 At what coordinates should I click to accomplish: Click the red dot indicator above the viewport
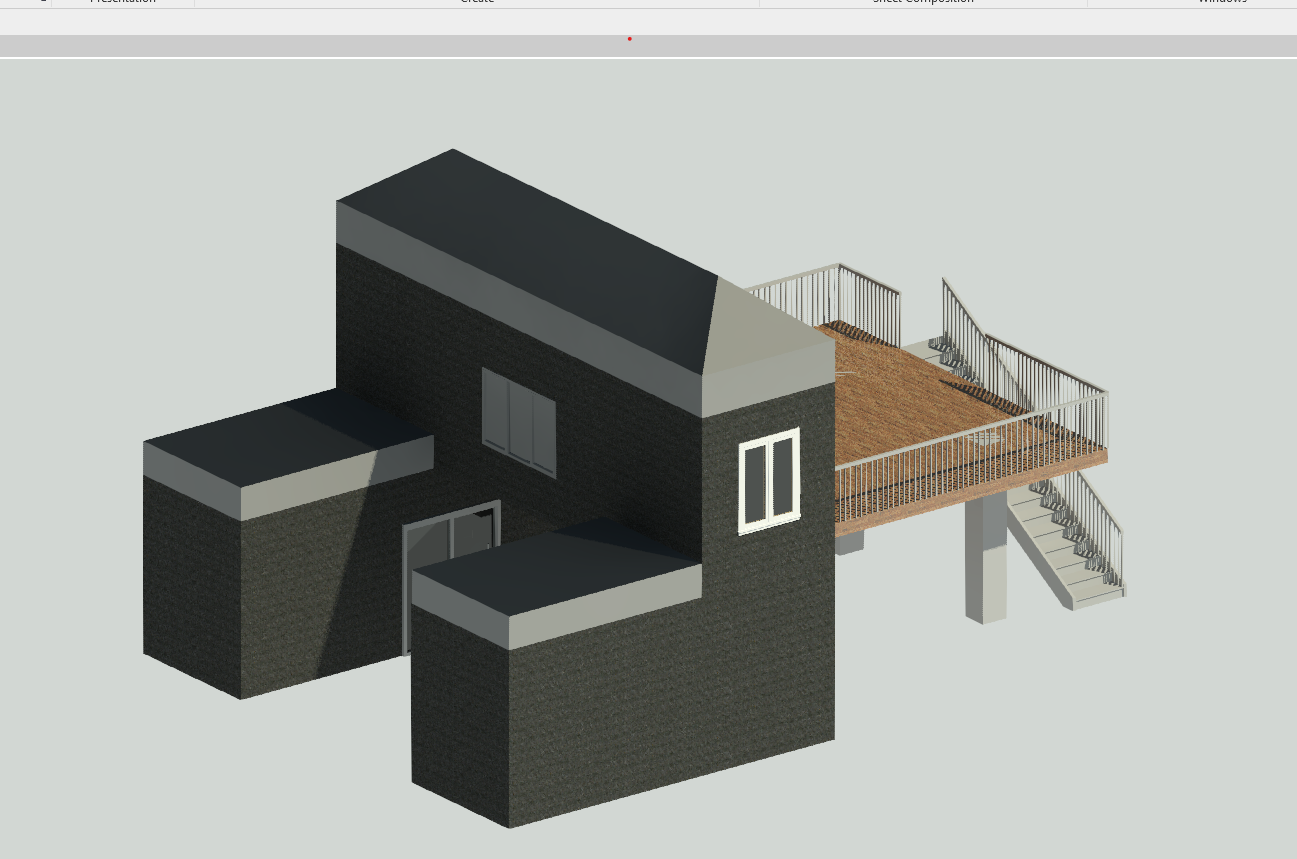coord(630,39)
